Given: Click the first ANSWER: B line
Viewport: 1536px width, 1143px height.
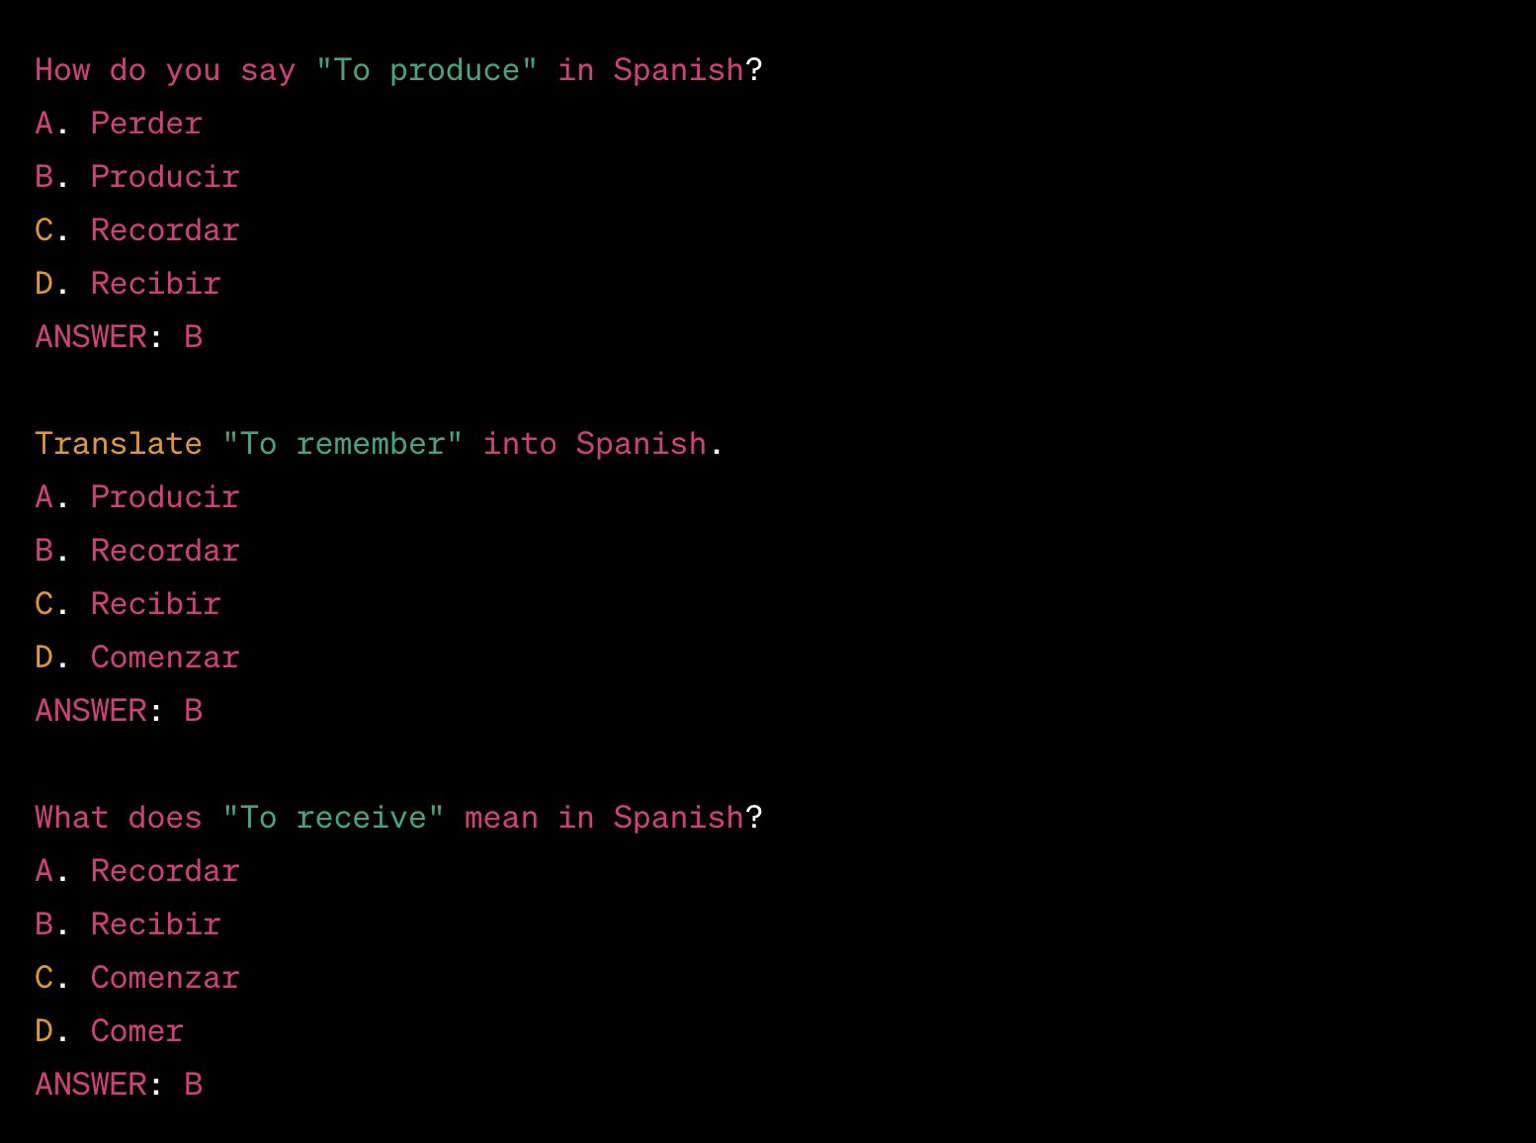Looking at the screenshot, I should coord(119,337).
